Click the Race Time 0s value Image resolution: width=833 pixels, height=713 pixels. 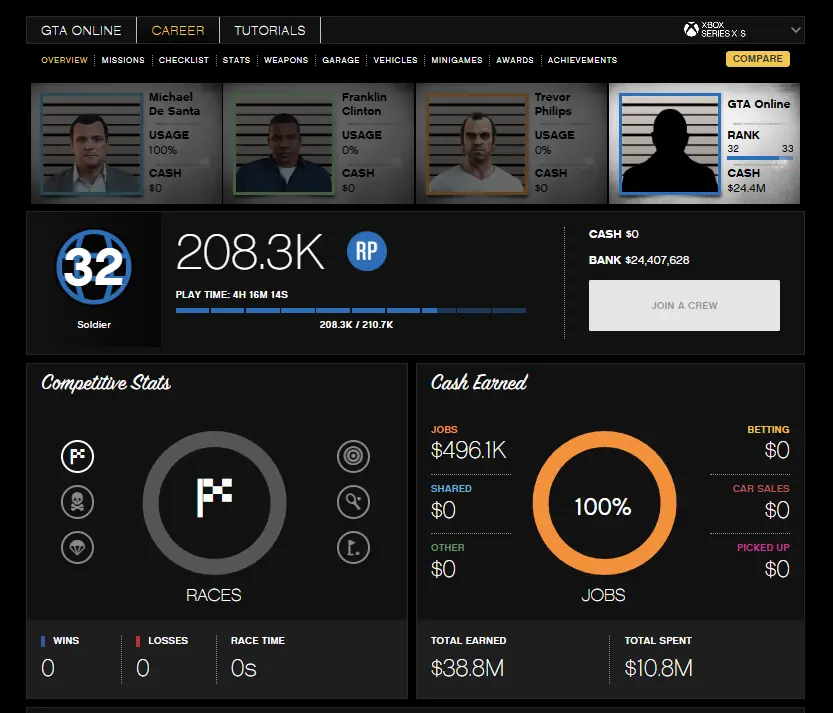(x=243, y=668)
